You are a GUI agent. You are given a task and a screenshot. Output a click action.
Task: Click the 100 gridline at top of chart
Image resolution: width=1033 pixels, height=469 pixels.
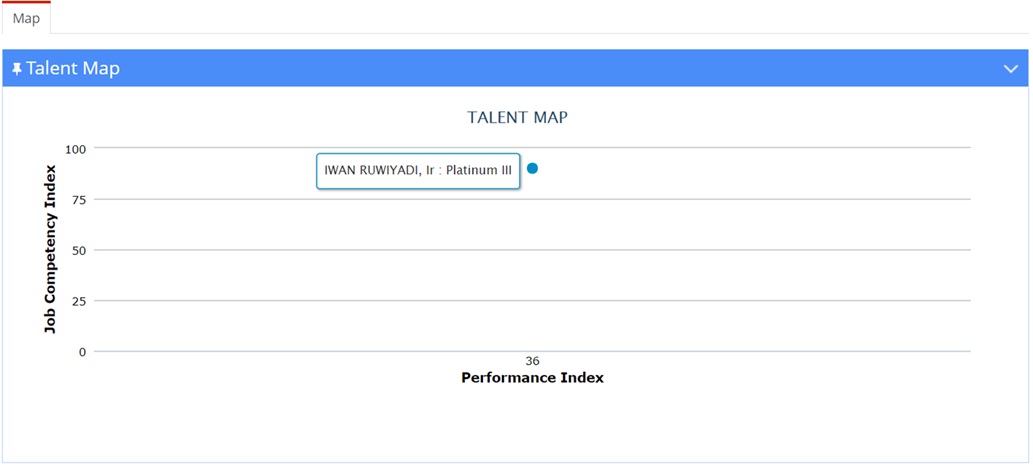532,148
